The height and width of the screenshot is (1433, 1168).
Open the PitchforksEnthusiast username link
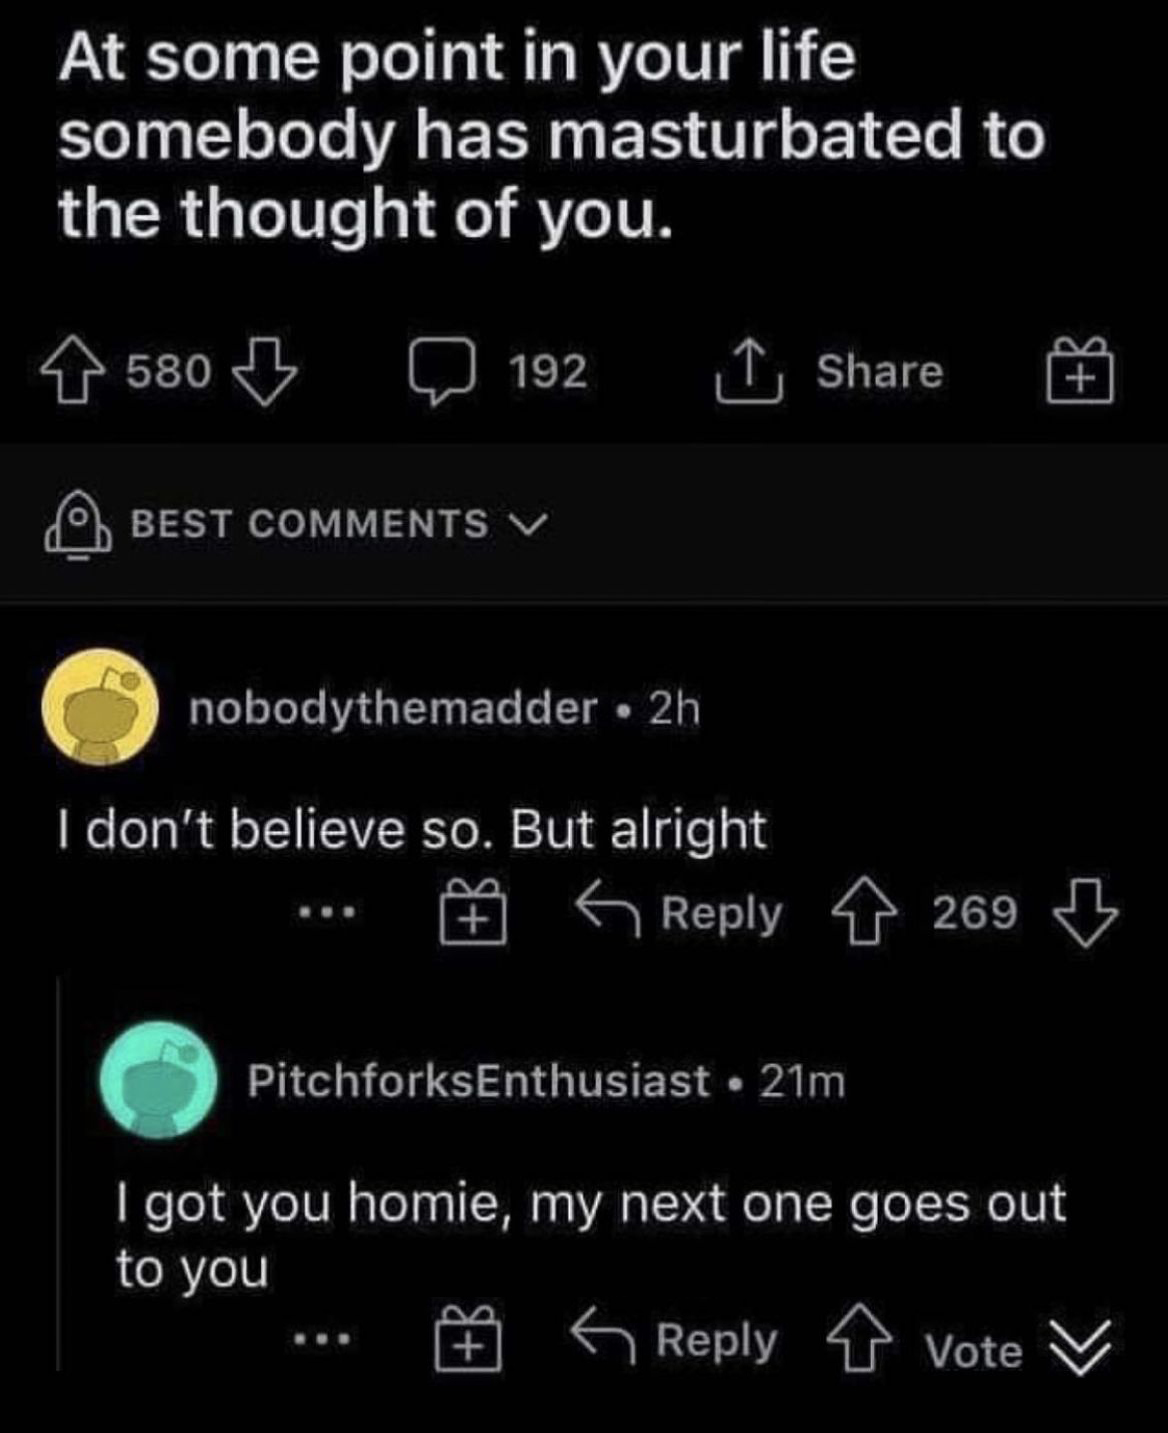click(x=478, y=1080)
